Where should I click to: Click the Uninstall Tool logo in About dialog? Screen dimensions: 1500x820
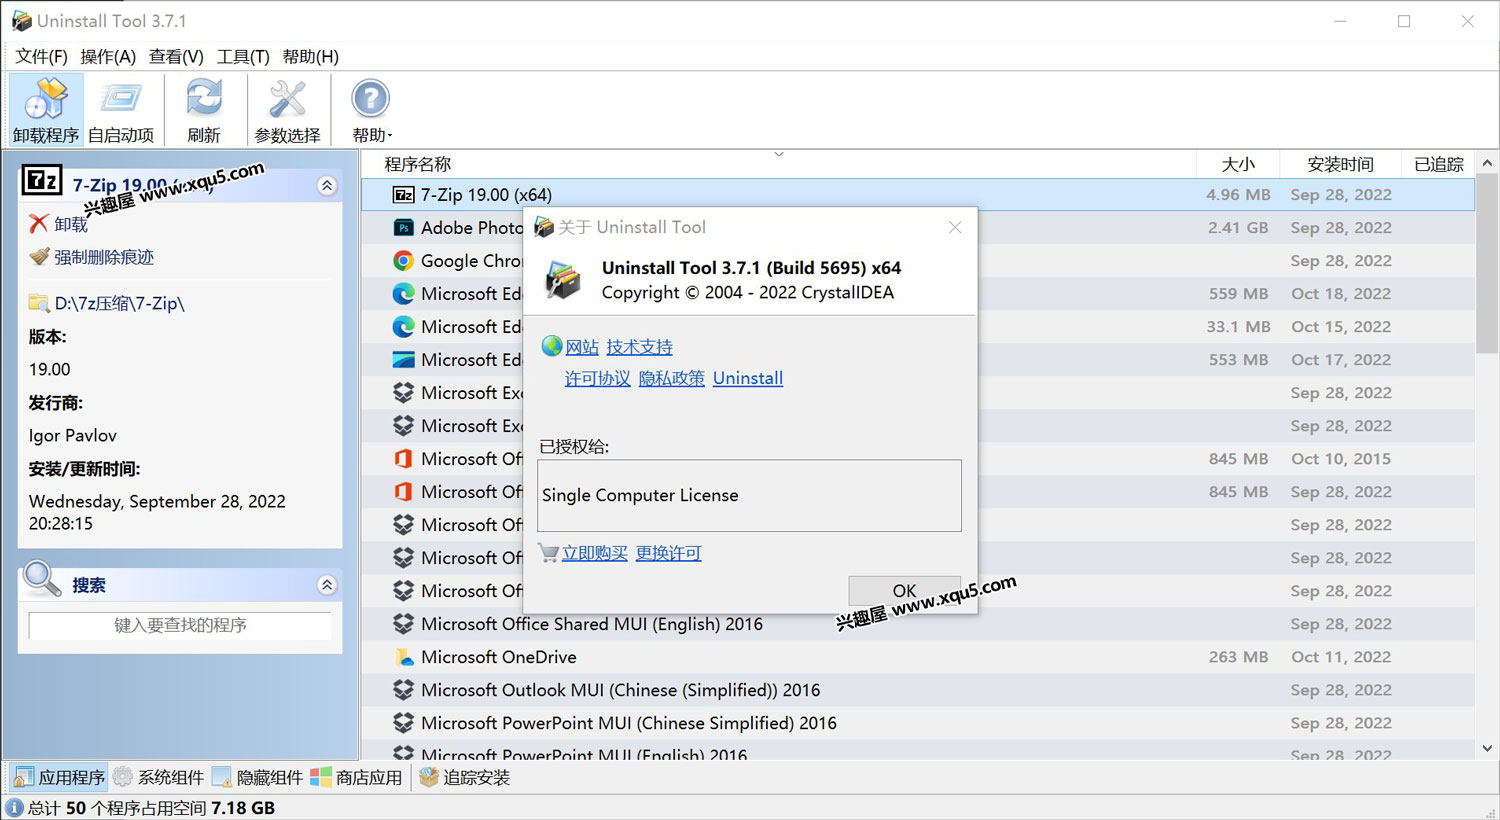(x=562, y=280)
